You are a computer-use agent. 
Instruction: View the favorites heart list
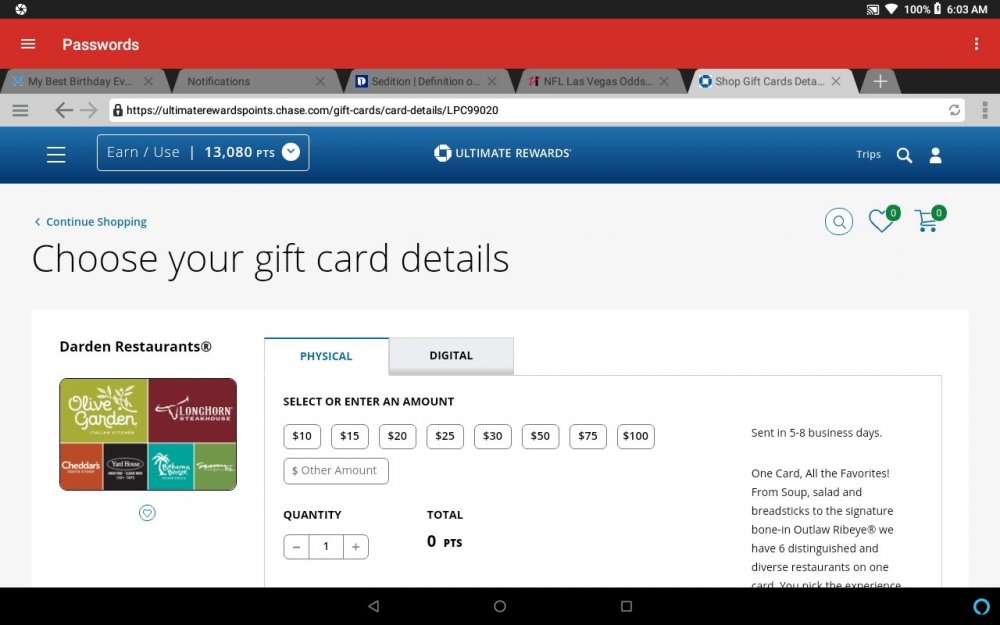[x=883, y=220]
